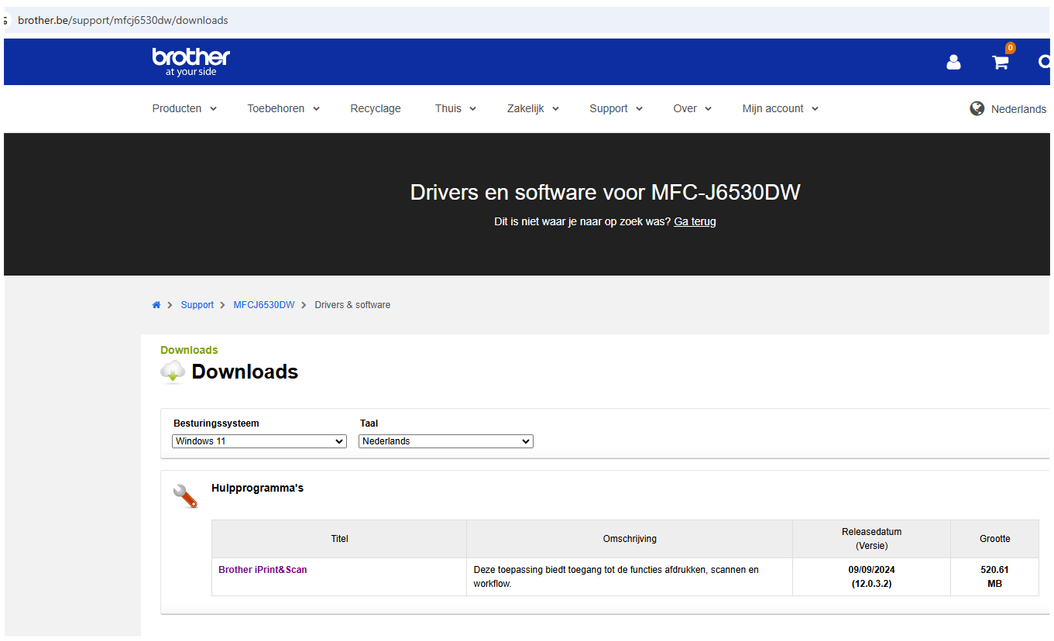Viewport: 1054px width, 641px height.
Task: Click the small green Downloads label
Action: (189, 350)
